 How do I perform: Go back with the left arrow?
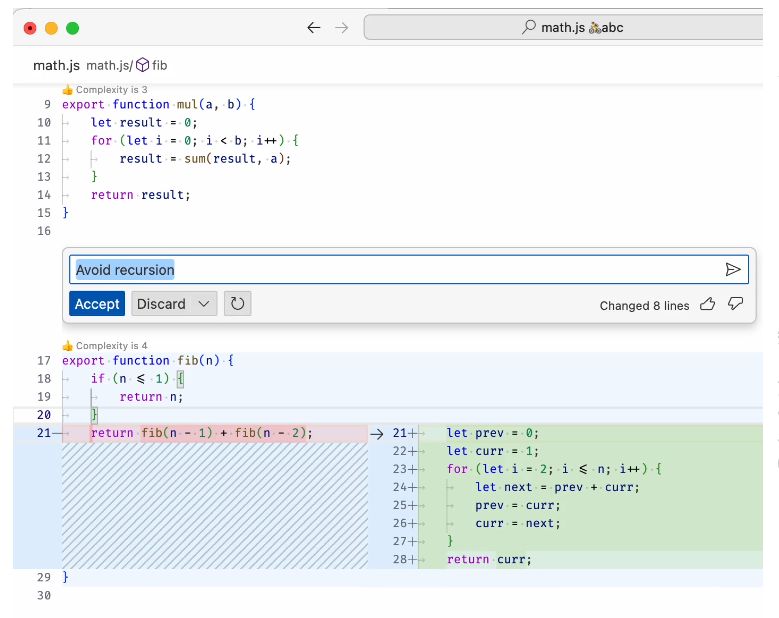[x=313, y=28]
